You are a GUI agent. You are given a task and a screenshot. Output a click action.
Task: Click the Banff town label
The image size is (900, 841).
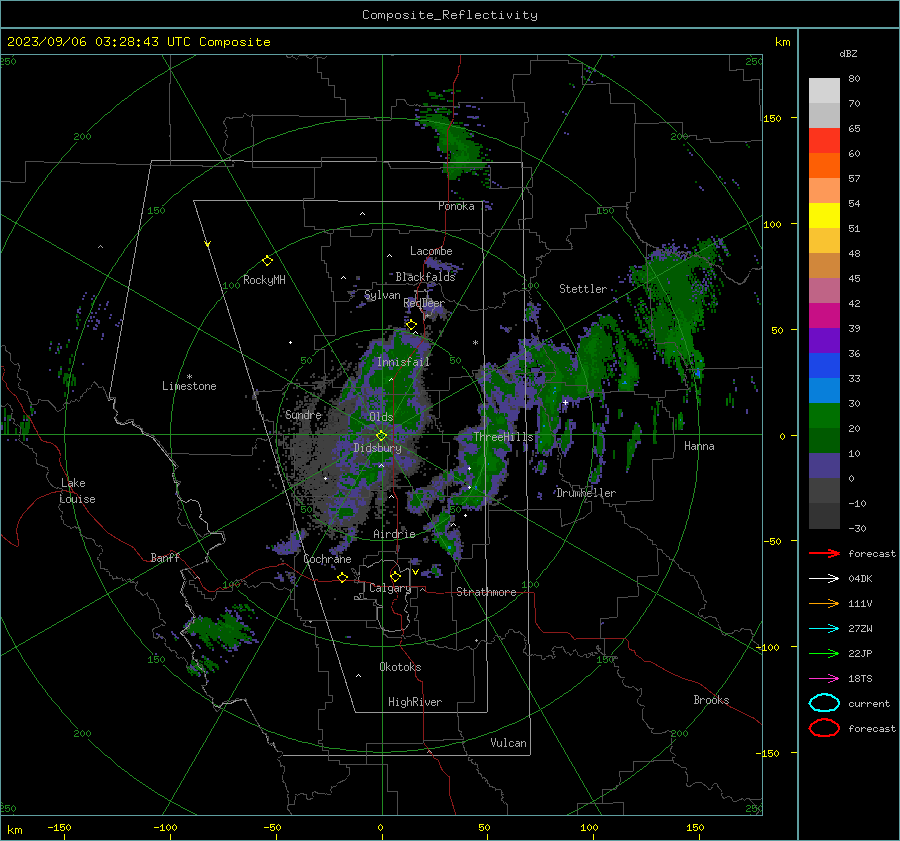165,557
